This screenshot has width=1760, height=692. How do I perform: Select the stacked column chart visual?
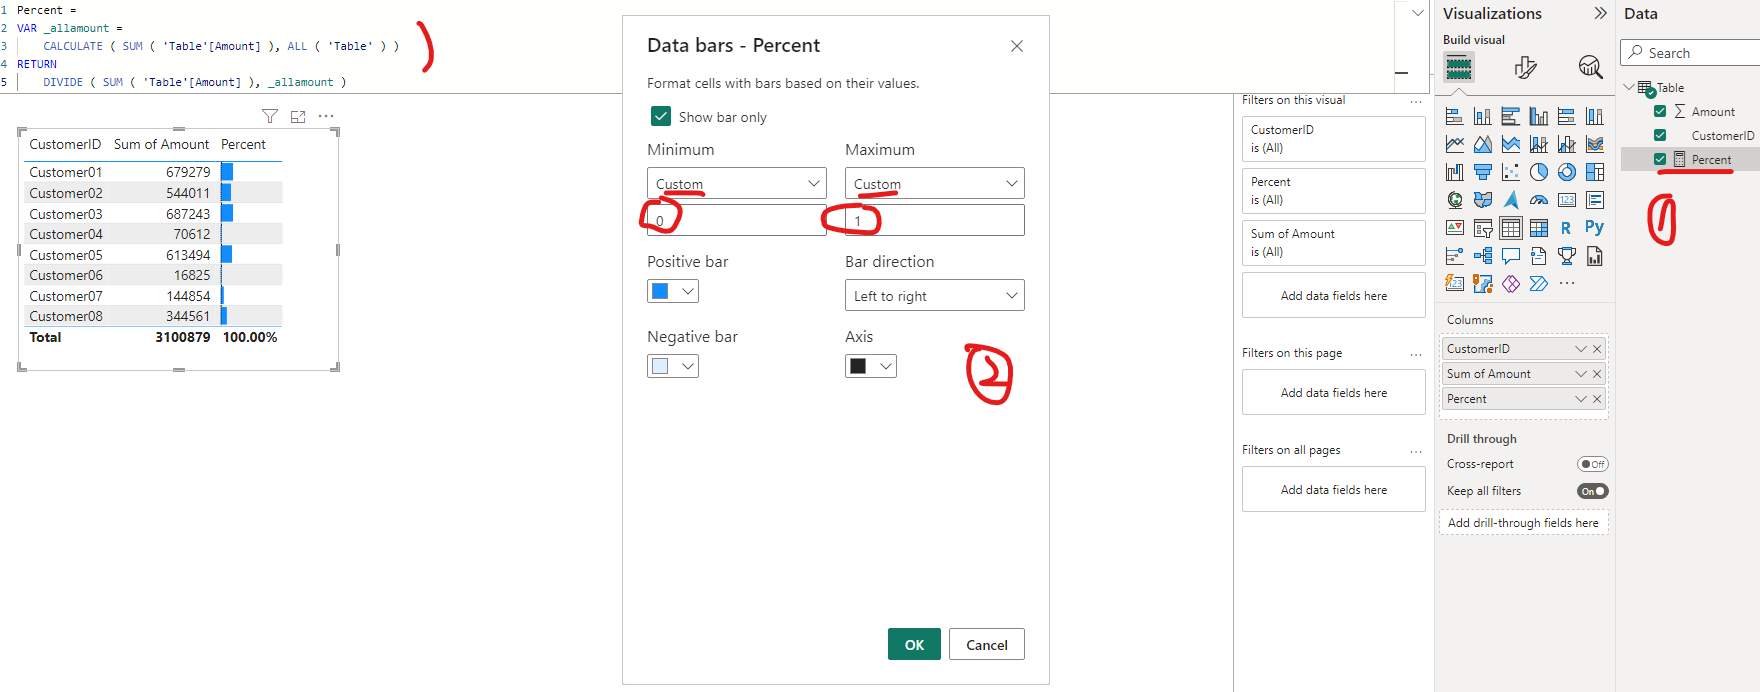pos(1483,116)
